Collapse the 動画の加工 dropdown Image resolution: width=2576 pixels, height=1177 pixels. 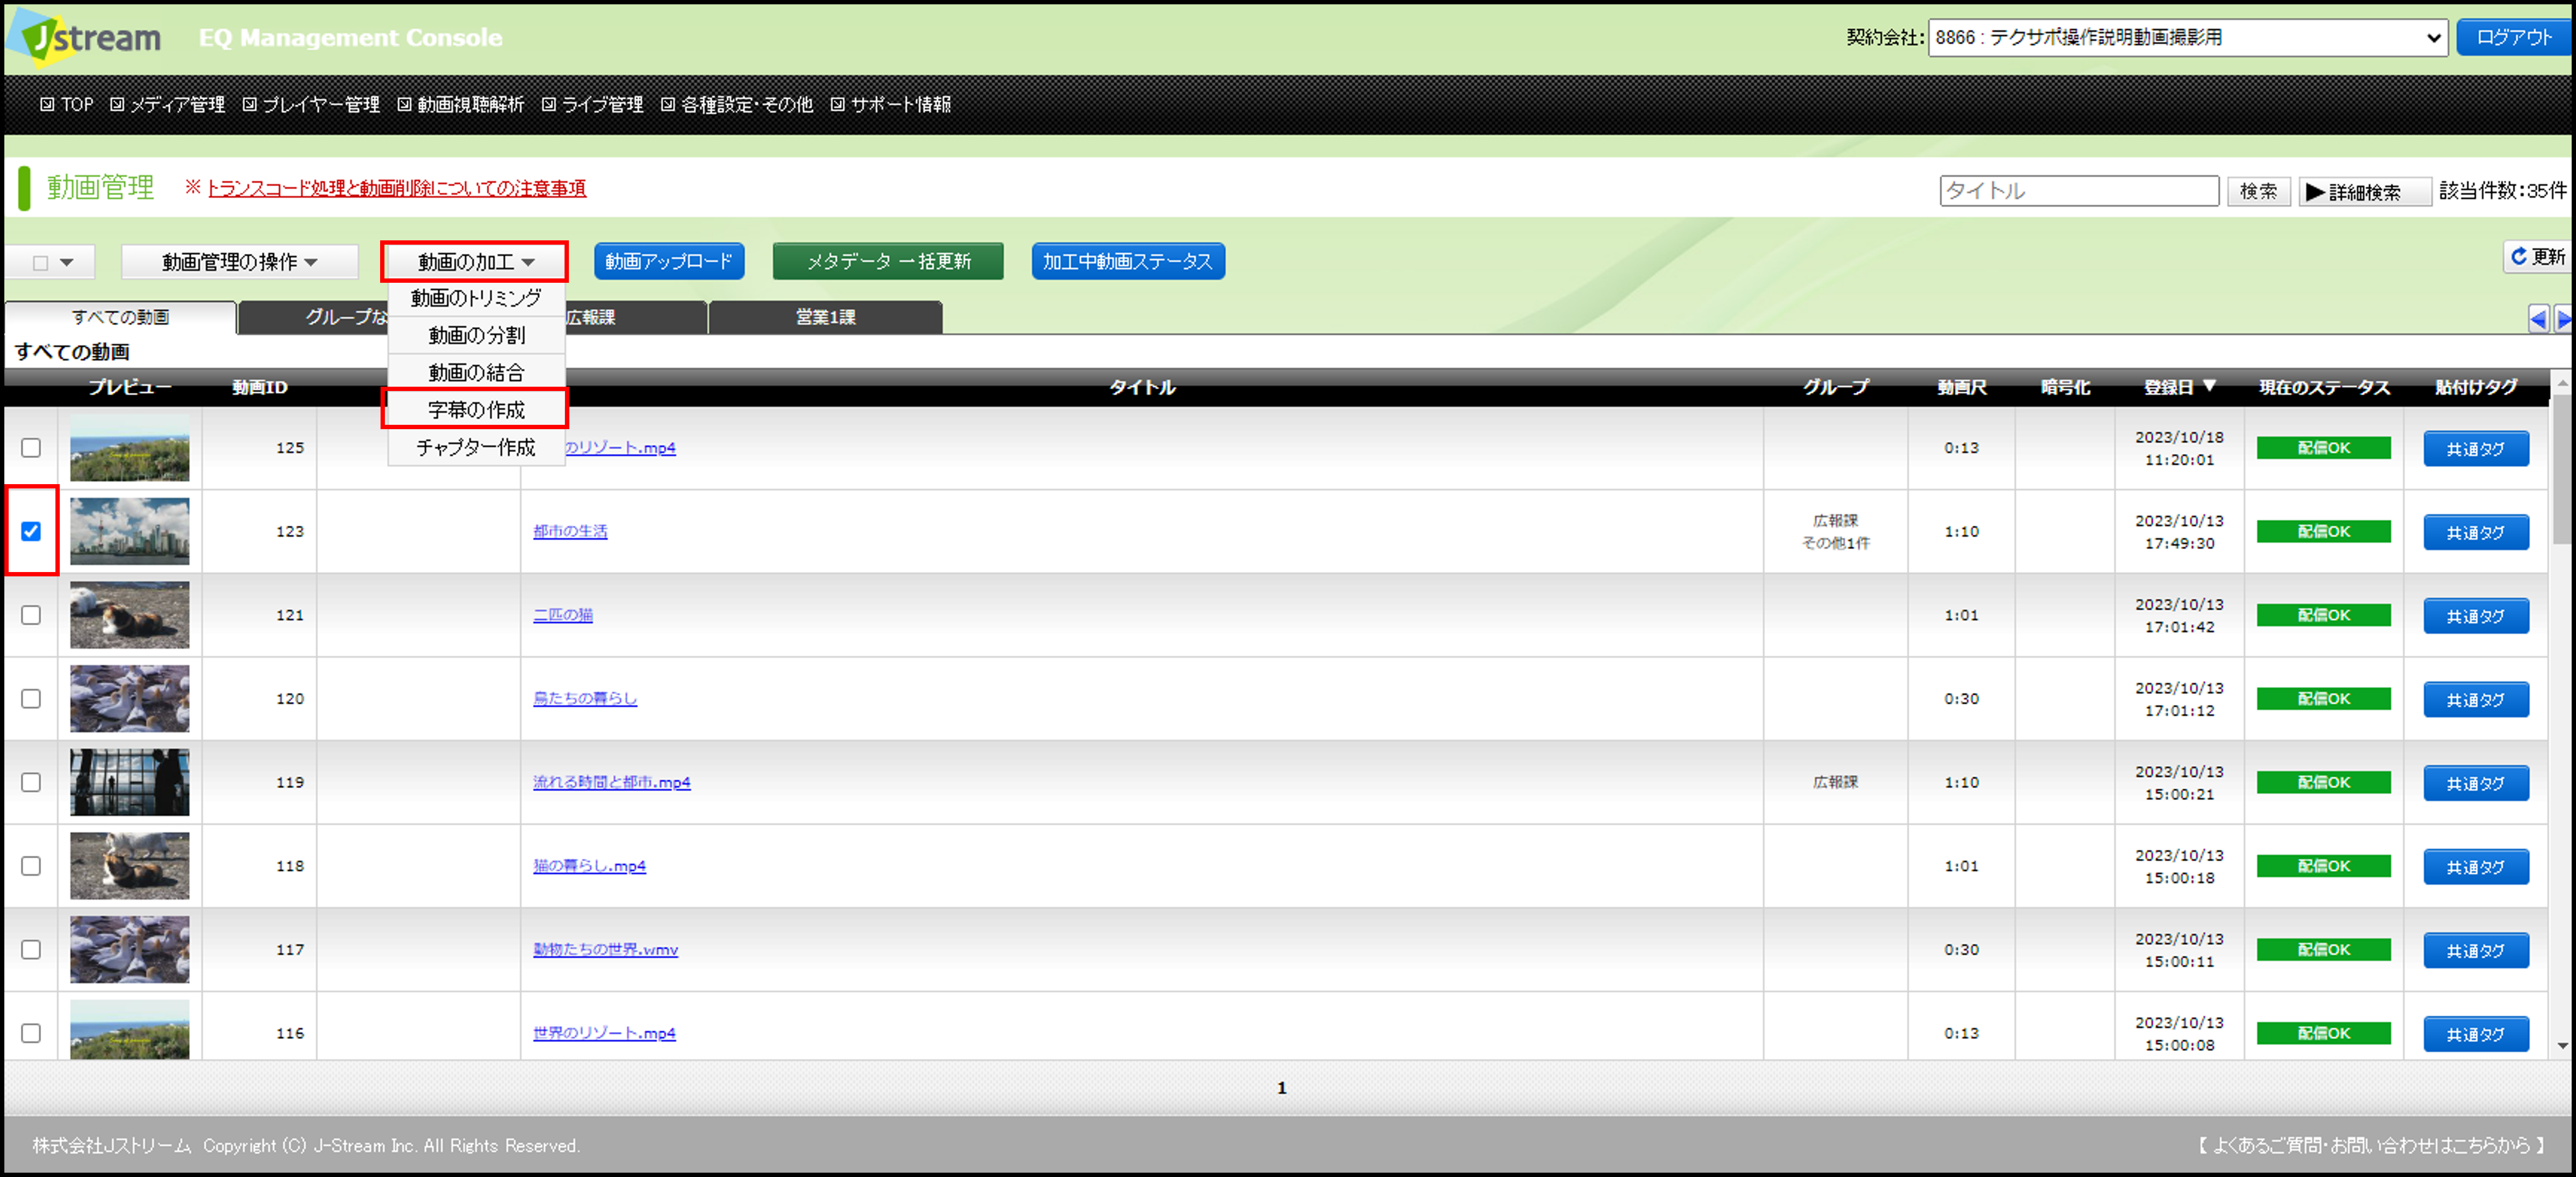475,262
